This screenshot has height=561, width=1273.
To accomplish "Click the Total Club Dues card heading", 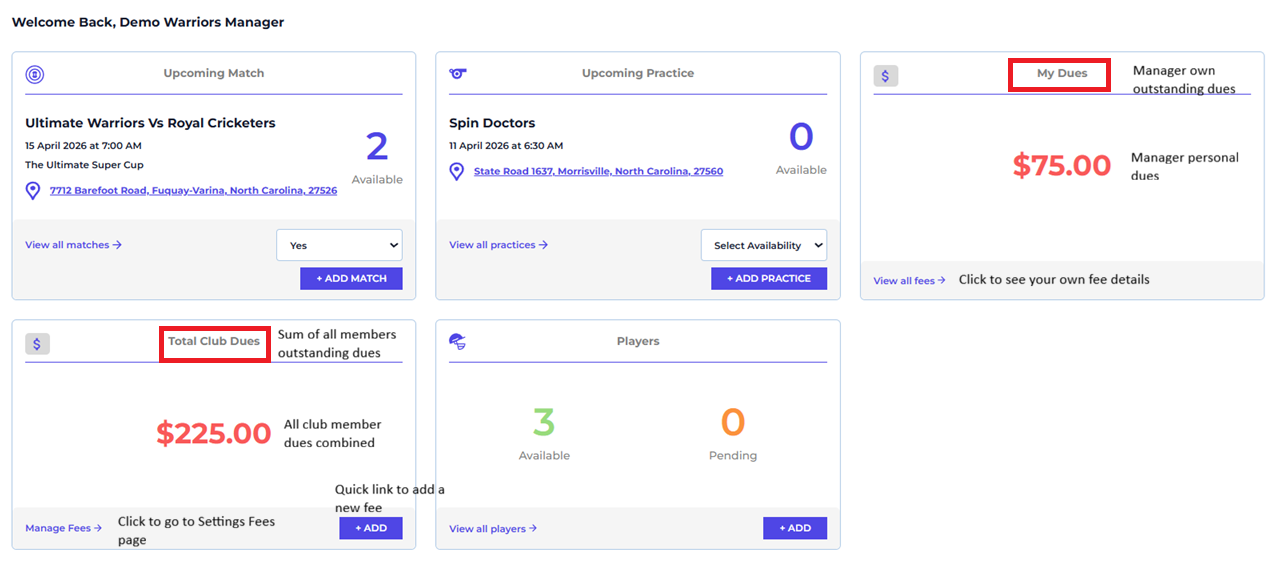I will click(x=214, y=341).
